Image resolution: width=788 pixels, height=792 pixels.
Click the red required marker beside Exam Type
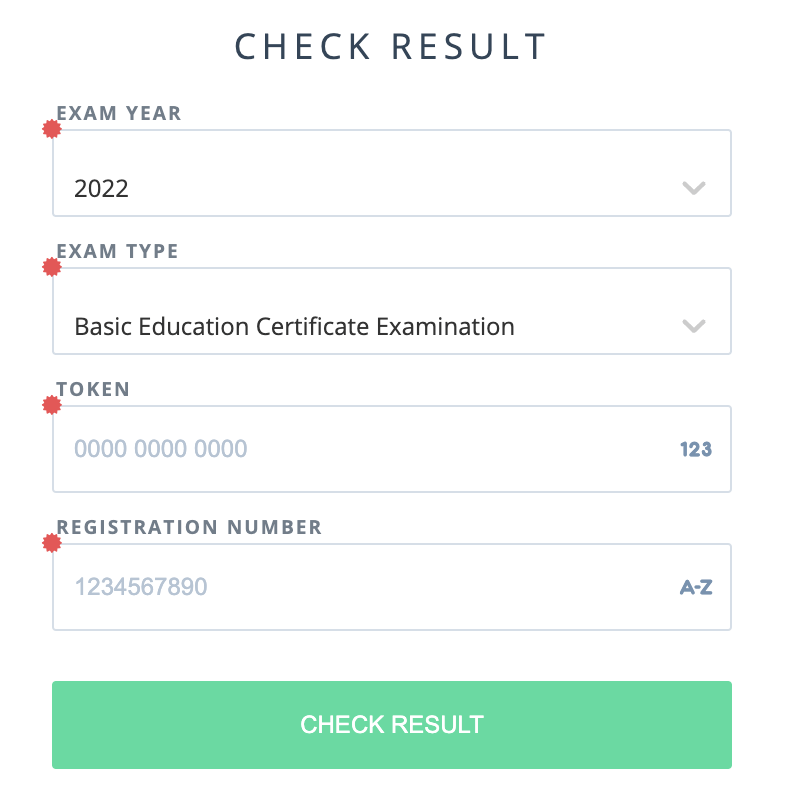[52, 267]
